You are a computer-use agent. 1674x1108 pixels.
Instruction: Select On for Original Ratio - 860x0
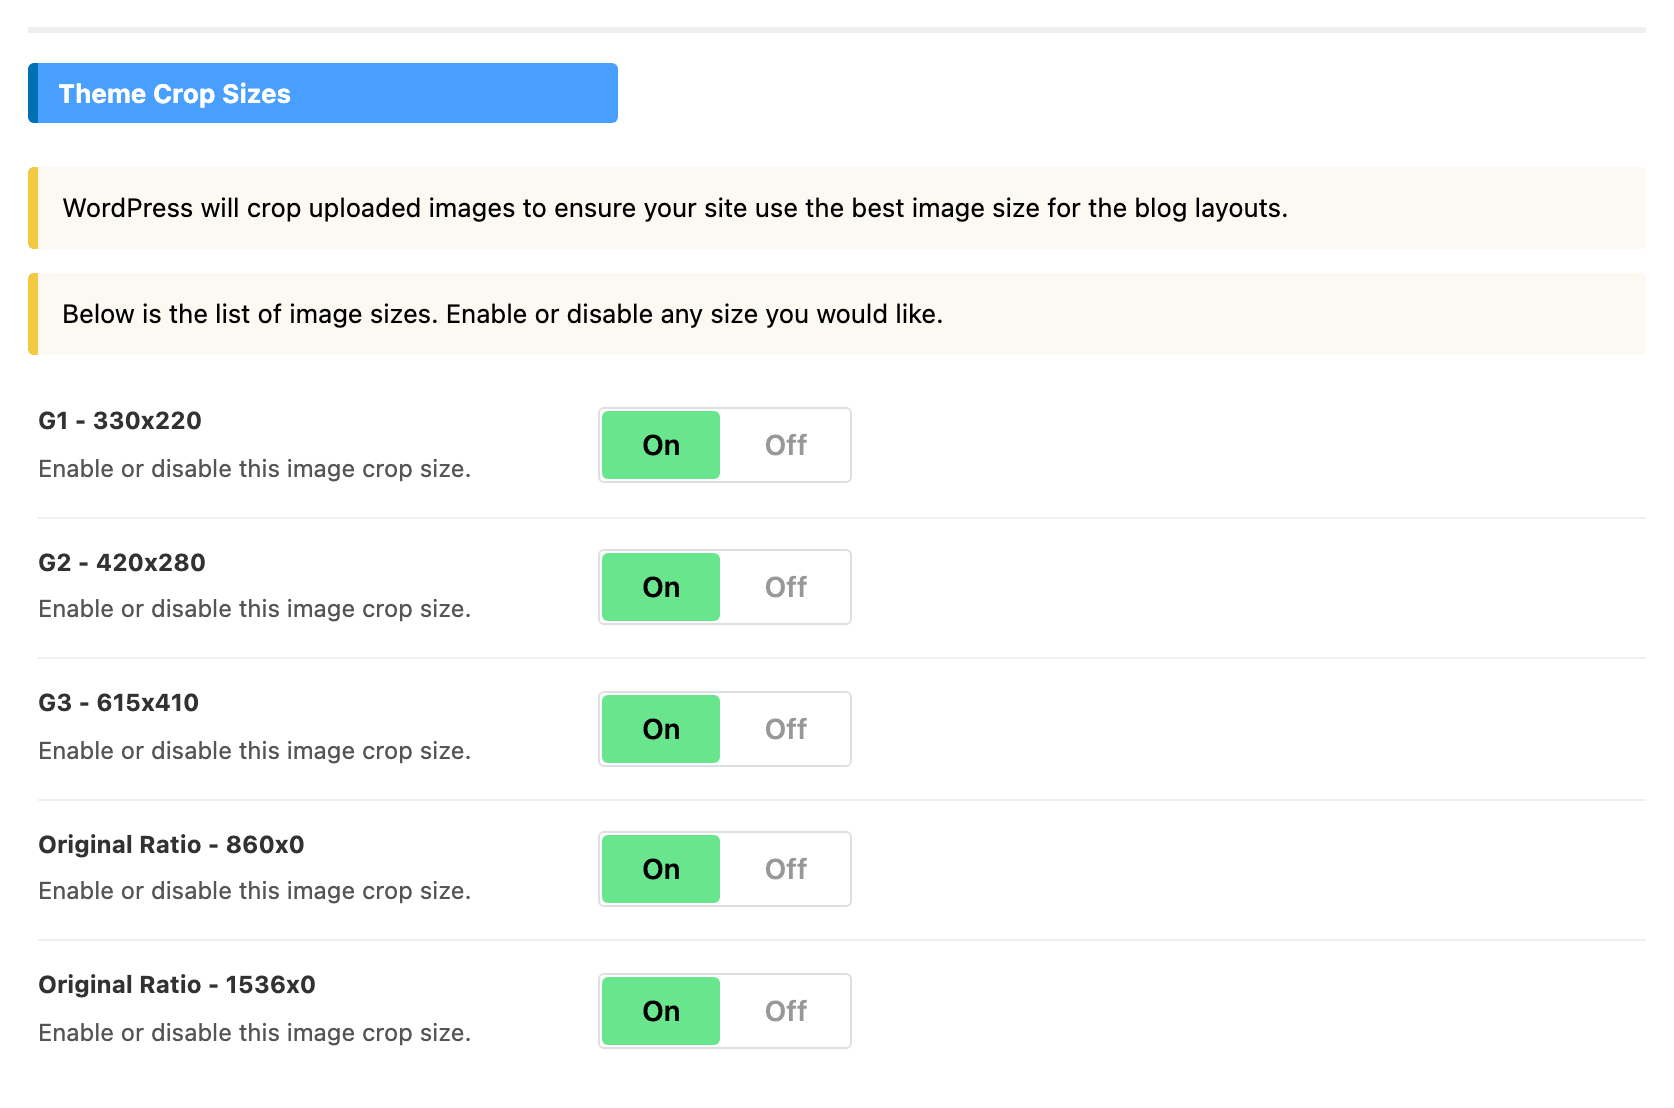[x=661, y=869]
